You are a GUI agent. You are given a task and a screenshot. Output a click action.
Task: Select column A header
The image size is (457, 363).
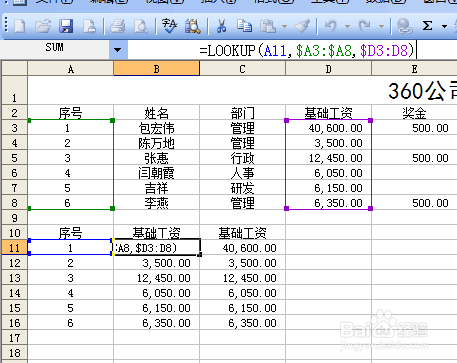coord(71,69)
